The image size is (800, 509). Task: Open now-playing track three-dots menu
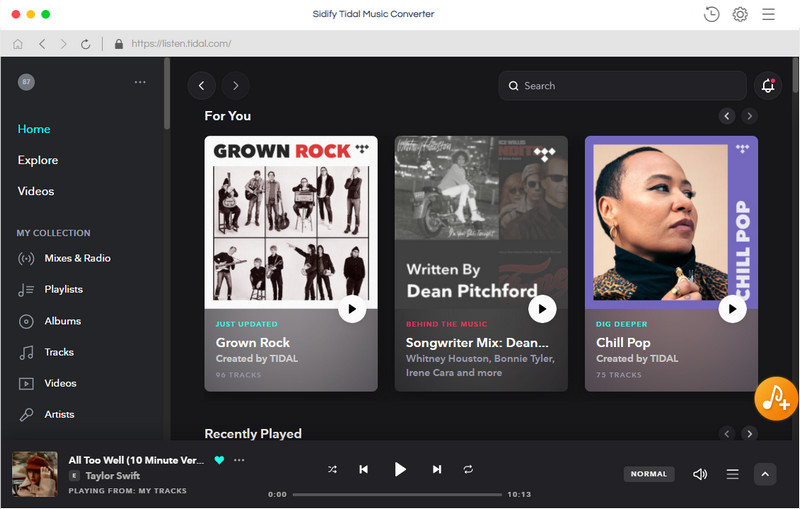point(239,460)
